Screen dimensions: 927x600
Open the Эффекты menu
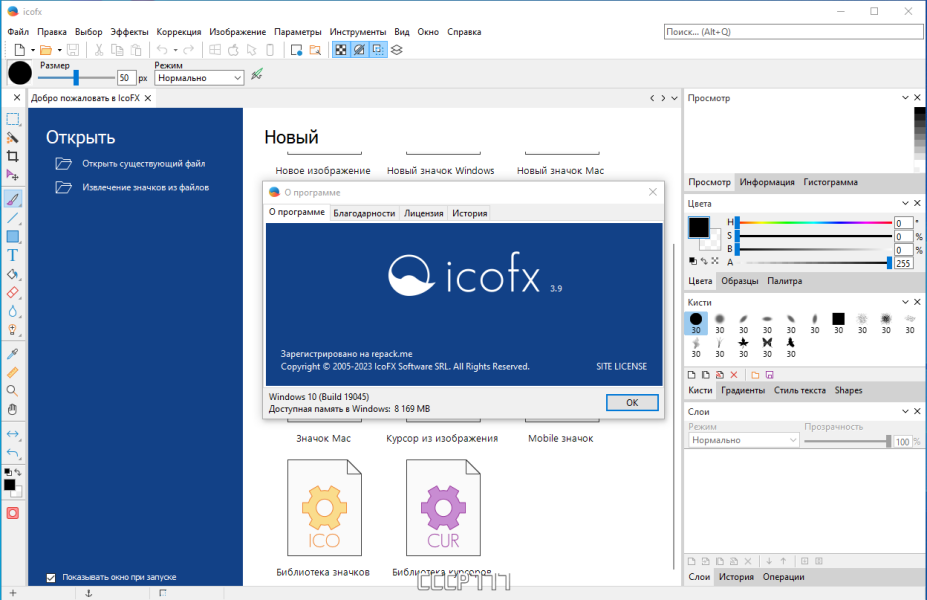pyautogui.click(x=129, y=32)
